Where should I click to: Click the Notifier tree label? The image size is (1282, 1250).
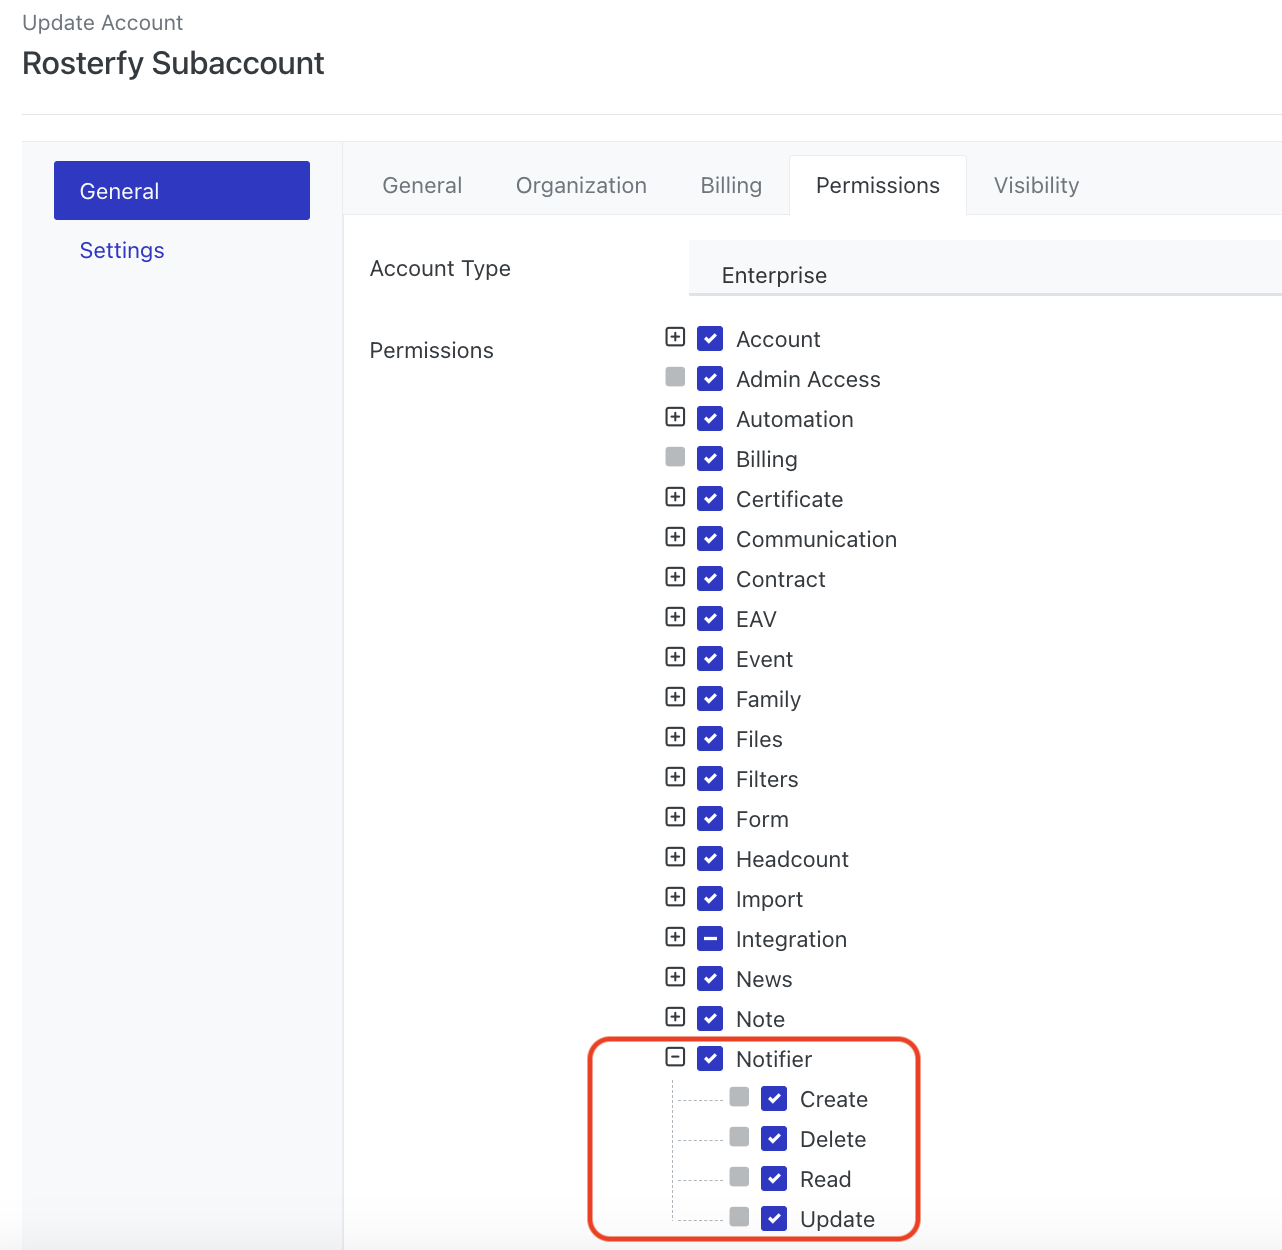(774, 1059)
